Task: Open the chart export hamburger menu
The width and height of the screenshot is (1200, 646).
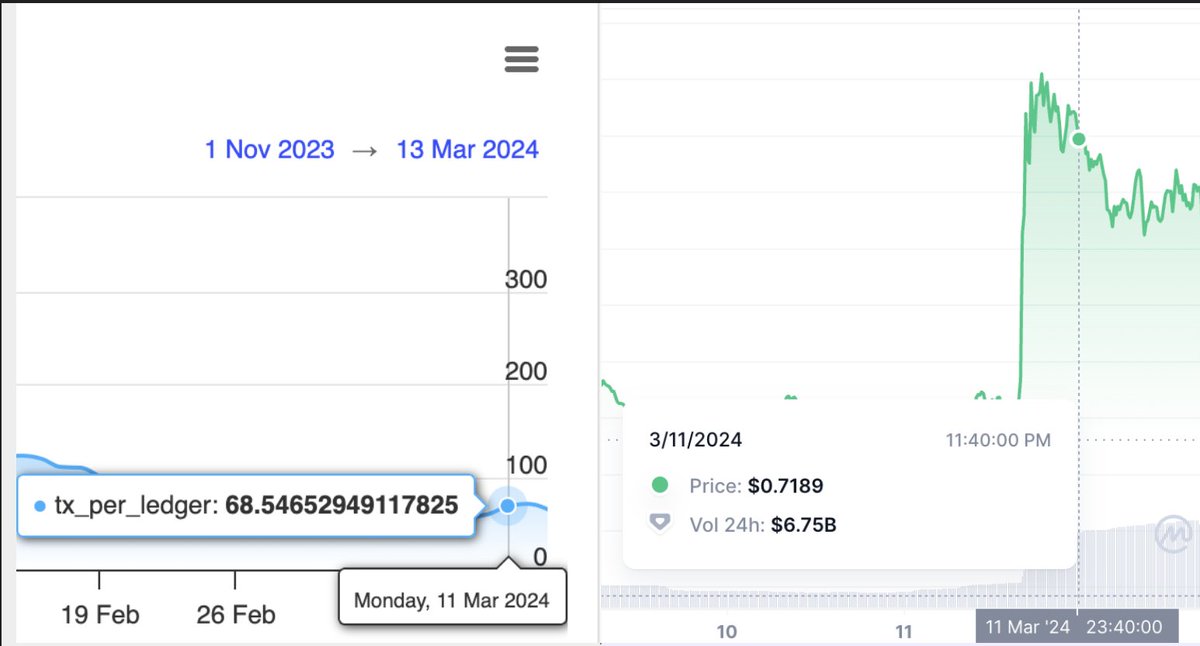Action: [521, 60]
